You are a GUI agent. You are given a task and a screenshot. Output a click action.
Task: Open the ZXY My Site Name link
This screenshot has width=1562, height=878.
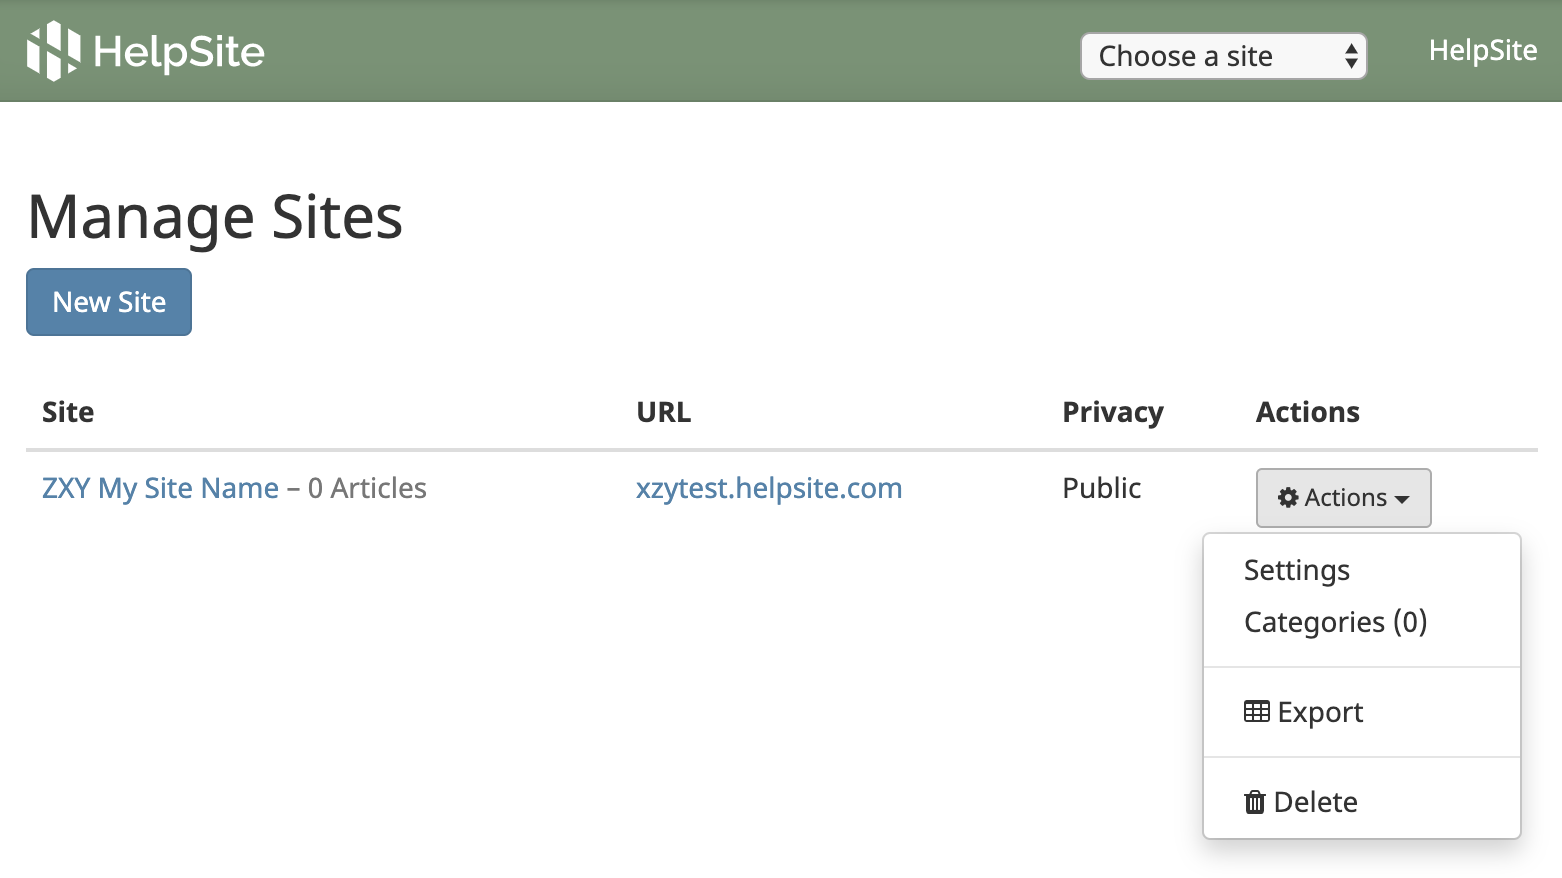tap(160, 488)
